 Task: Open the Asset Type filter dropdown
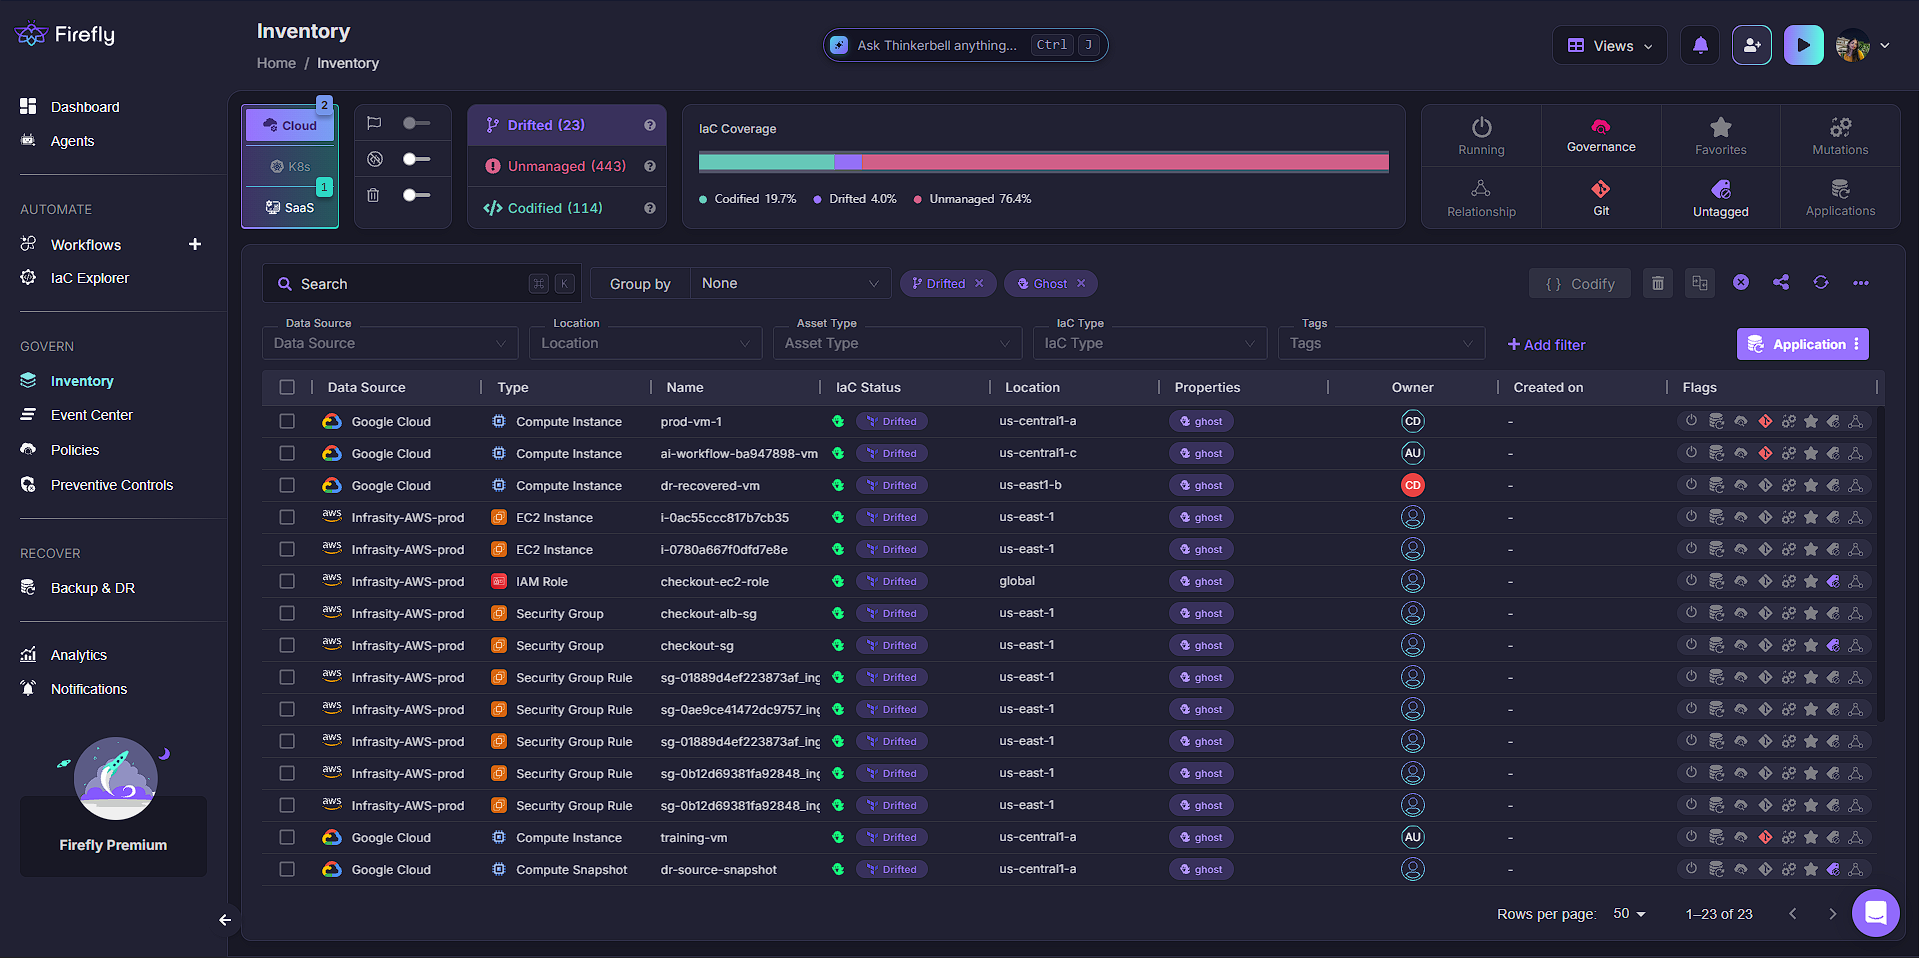point(897,343)
